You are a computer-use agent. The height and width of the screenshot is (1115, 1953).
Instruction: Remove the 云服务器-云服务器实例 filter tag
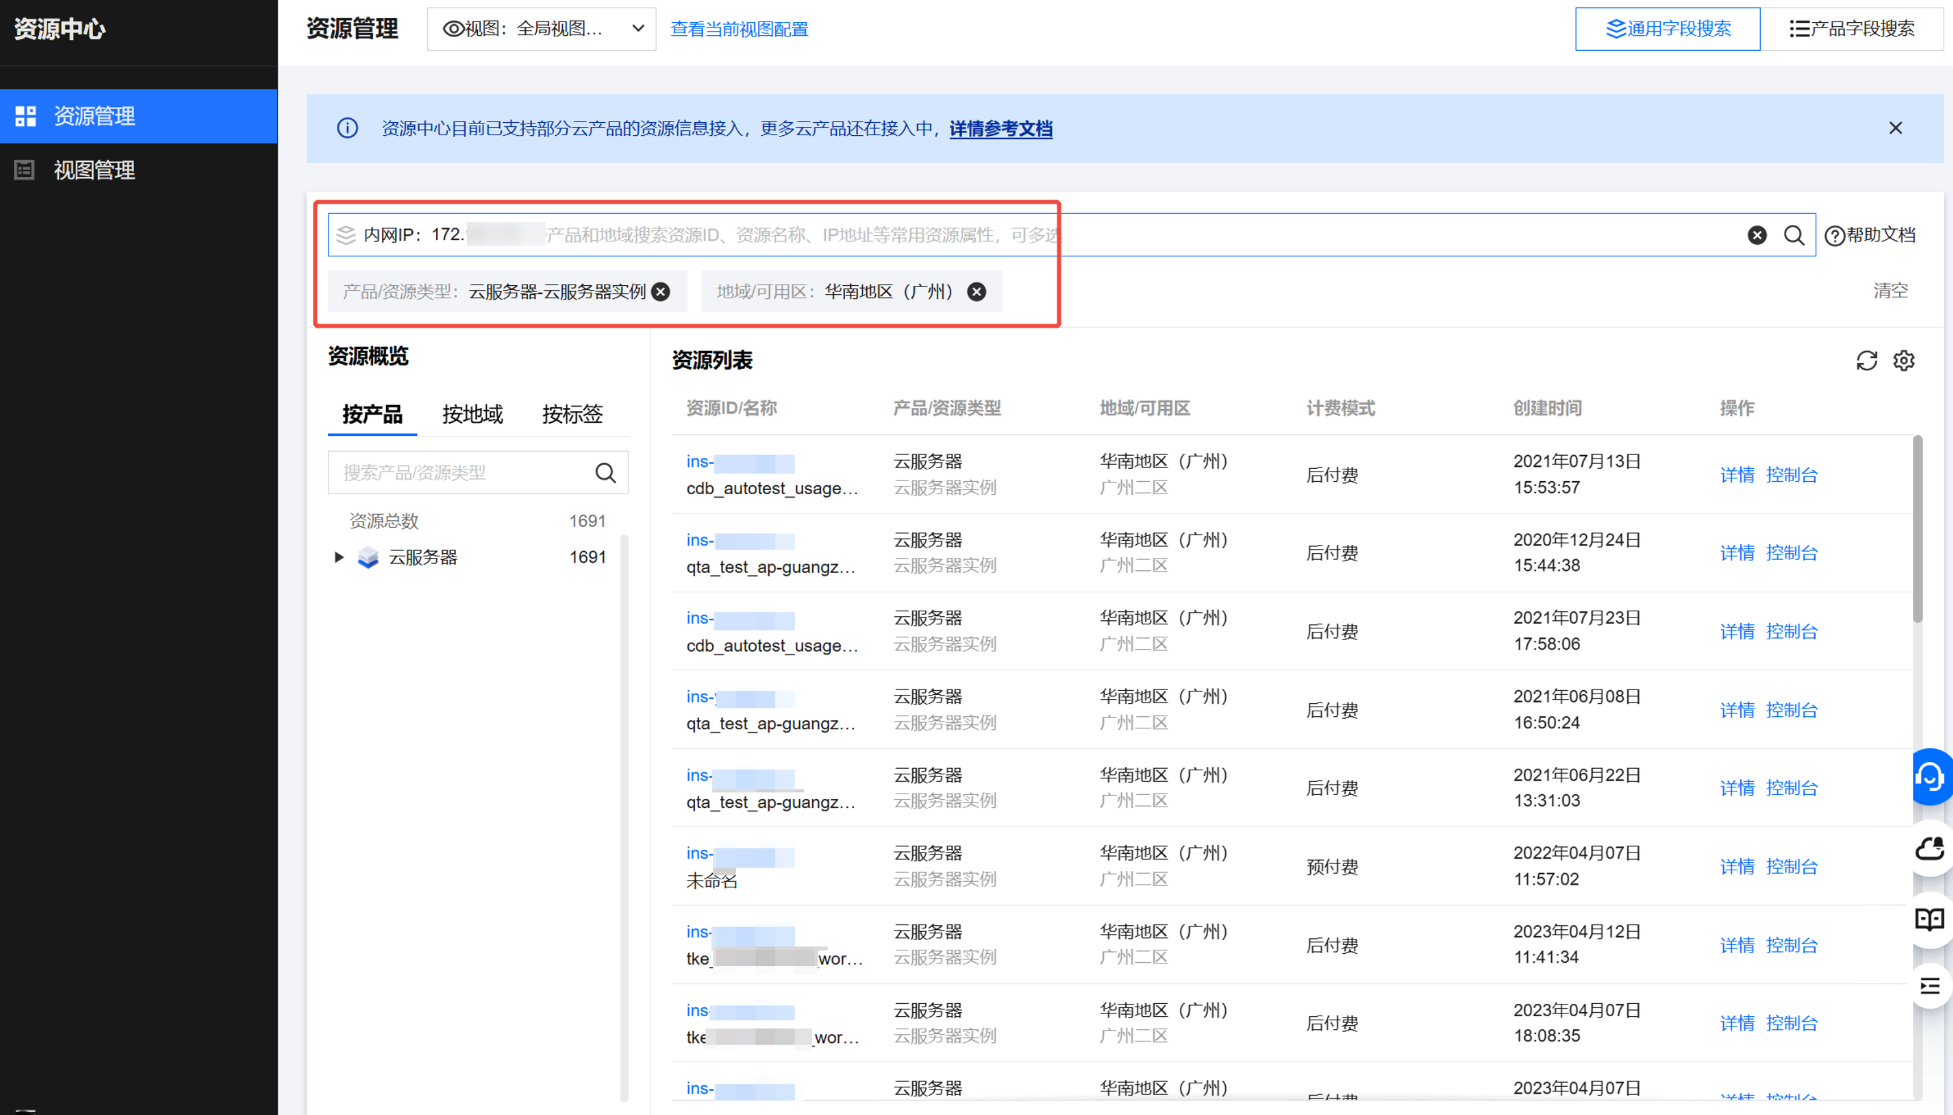click(661, 292)
